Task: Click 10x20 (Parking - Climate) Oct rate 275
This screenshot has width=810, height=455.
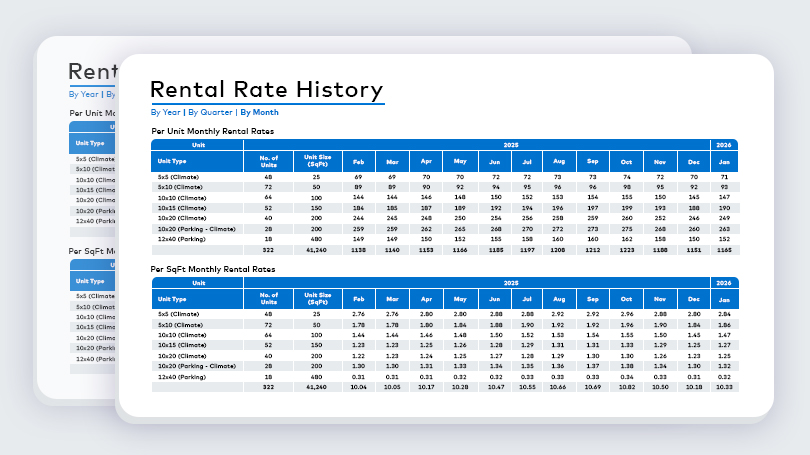Action: pyautogui.click(x=627, y=229)
